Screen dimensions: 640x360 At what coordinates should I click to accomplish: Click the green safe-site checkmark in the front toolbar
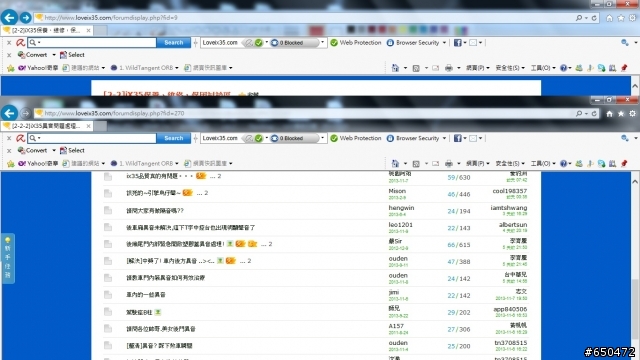click(x=258, y=138)
